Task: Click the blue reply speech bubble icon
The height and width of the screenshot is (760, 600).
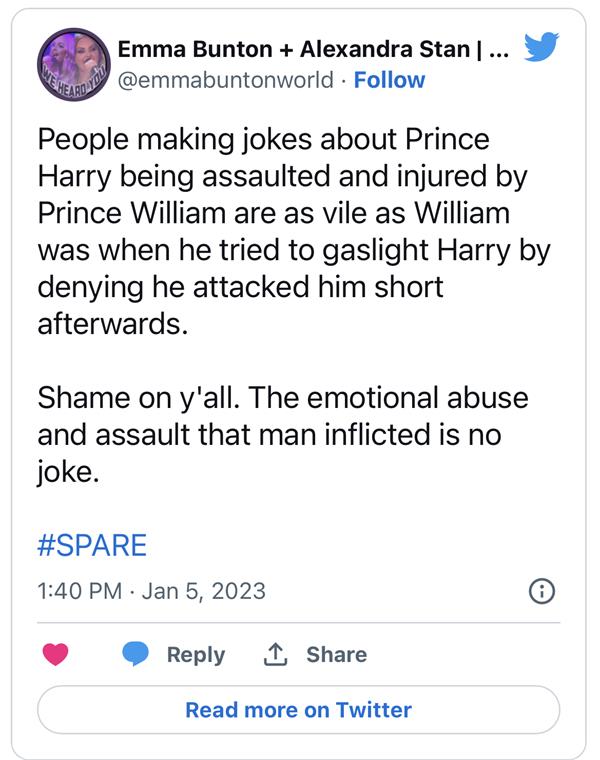Action: [136, 654]
